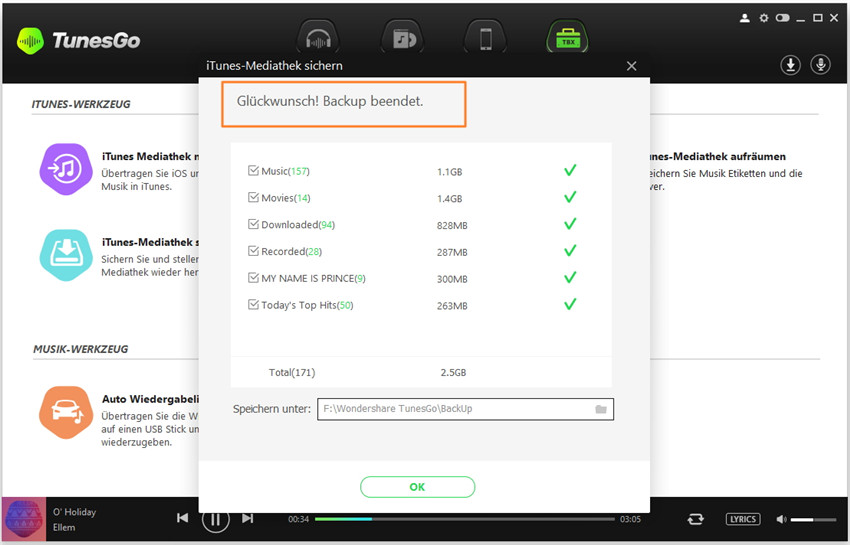
Task: Pause the current song
Action: pos(216,519)
